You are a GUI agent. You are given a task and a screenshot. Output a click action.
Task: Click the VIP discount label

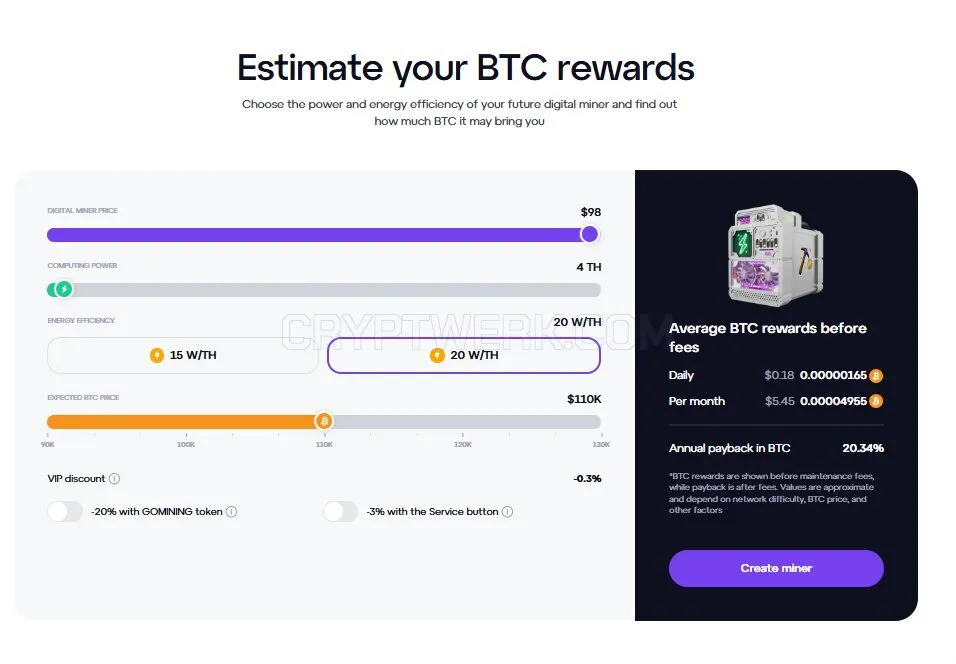click(x=76, y=479)
